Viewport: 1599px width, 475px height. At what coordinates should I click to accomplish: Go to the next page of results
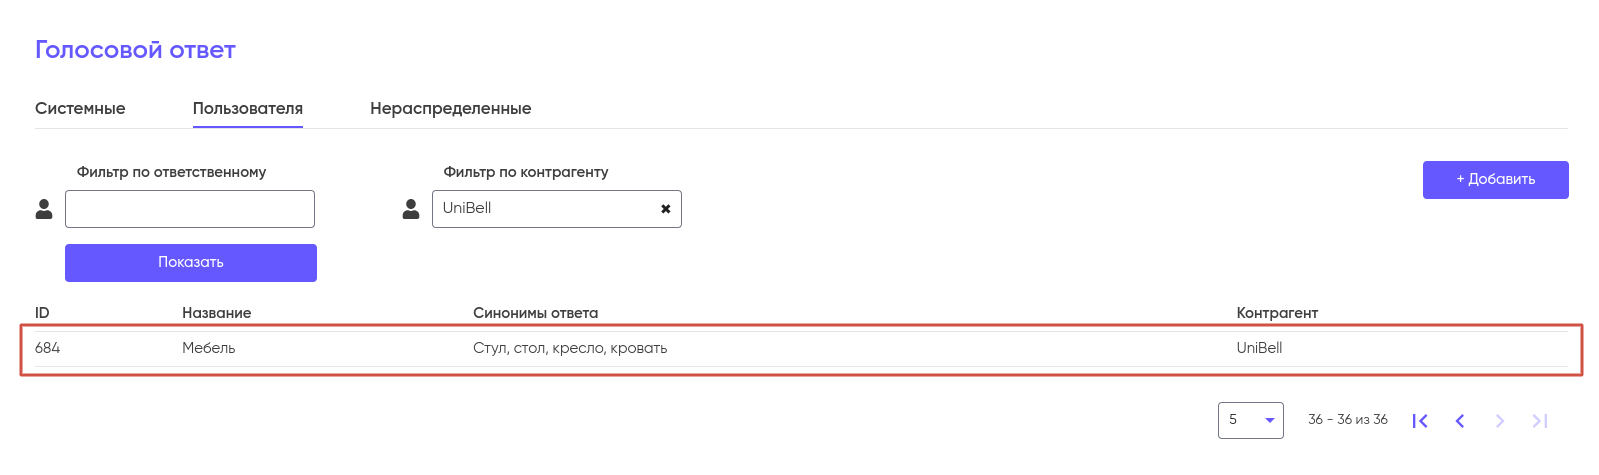click(1500, 421)
